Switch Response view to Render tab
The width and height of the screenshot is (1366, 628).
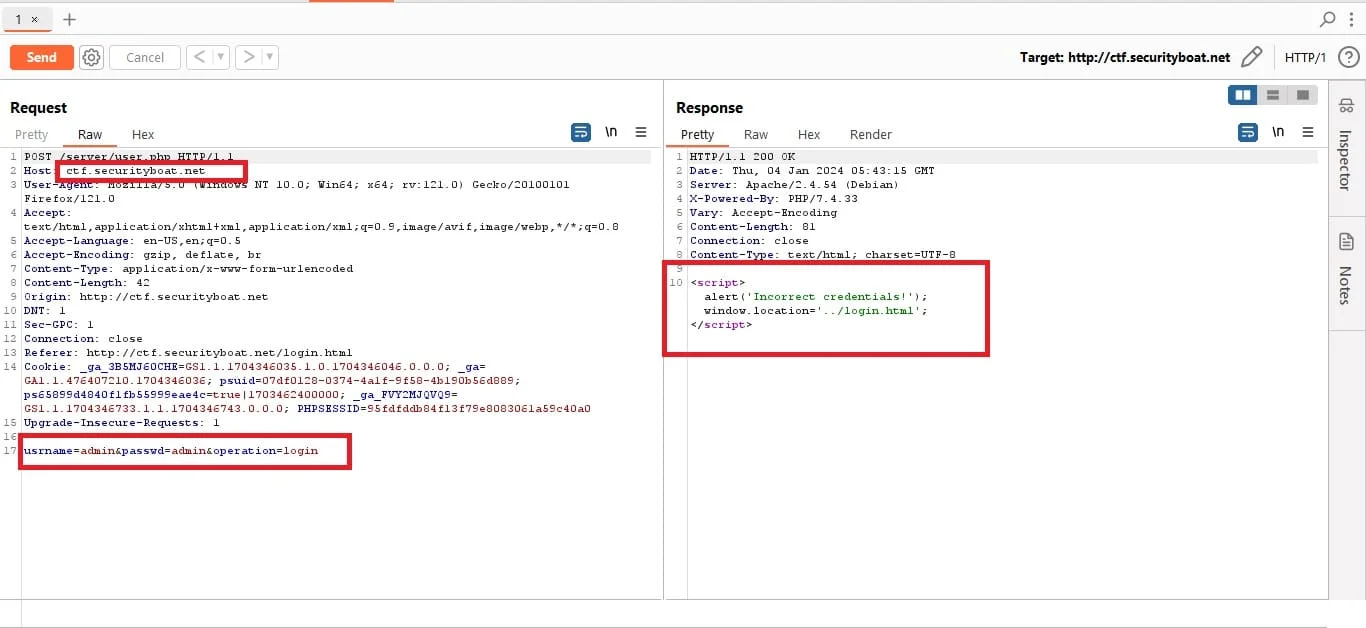[x=870, y=134]
